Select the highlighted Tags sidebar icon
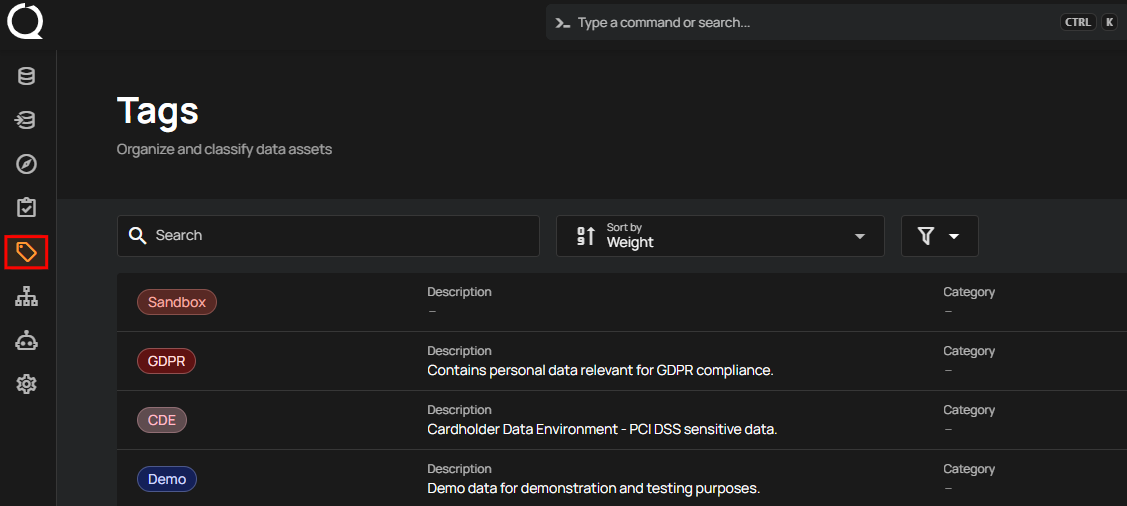Screen dimensions: 1127x506 tap(27, 252)
